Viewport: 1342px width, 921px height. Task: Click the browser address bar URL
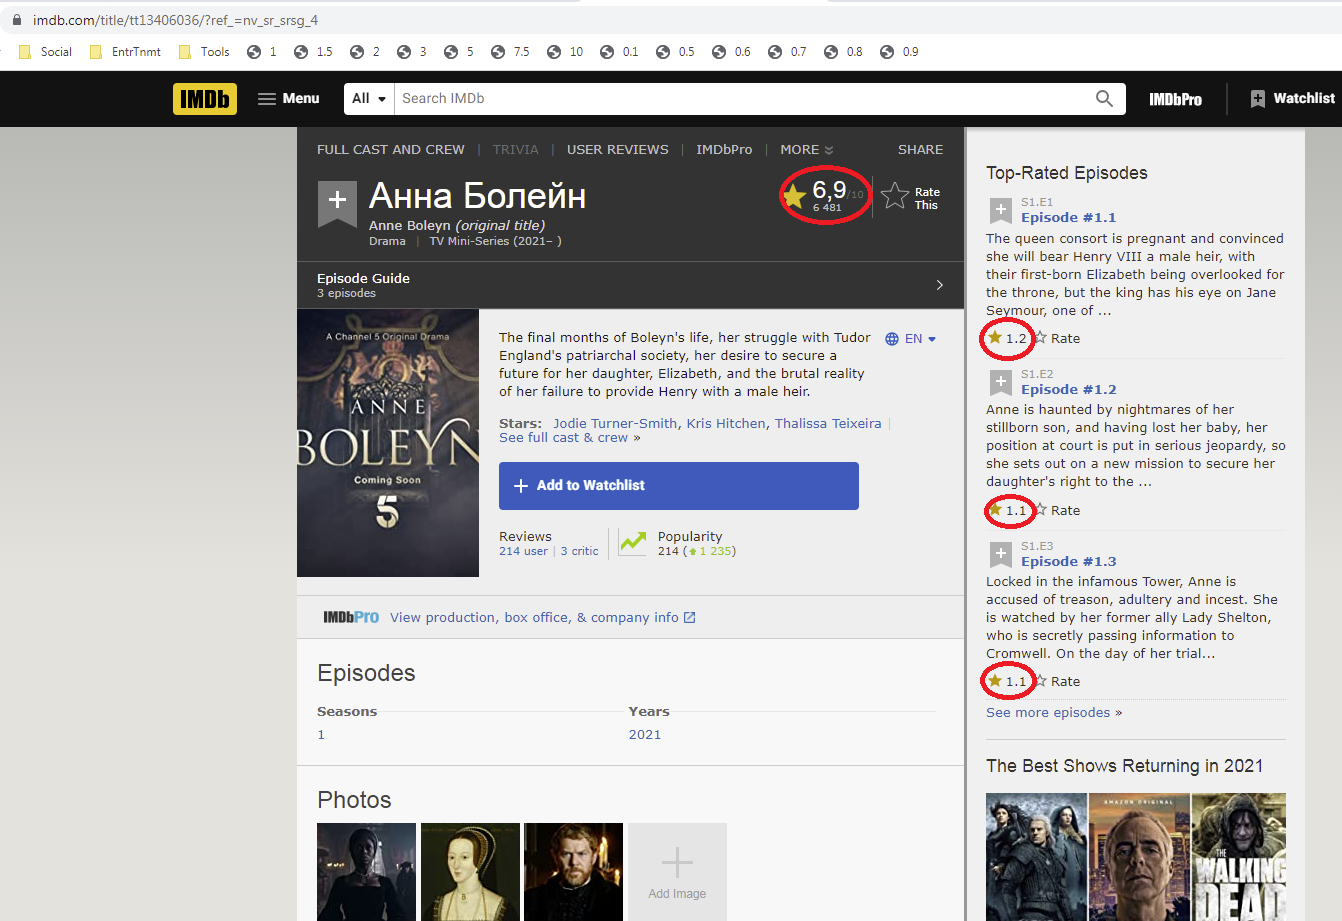pos(175,20)
